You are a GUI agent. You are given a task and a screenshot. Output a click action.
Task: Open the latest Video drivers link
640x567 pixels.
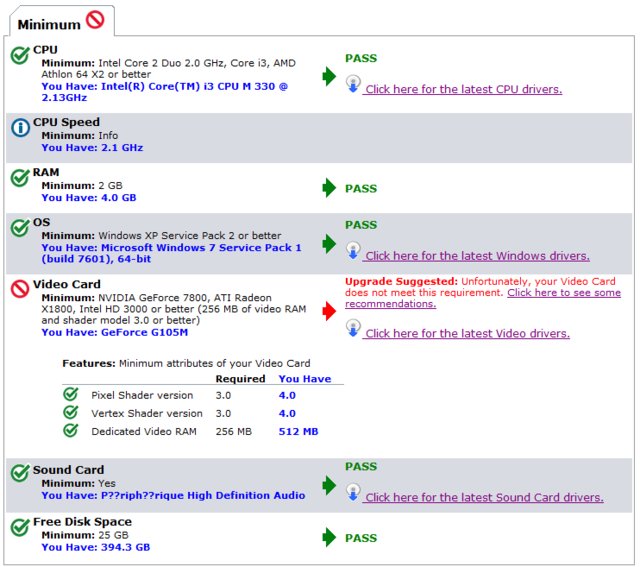pos(467,334)
